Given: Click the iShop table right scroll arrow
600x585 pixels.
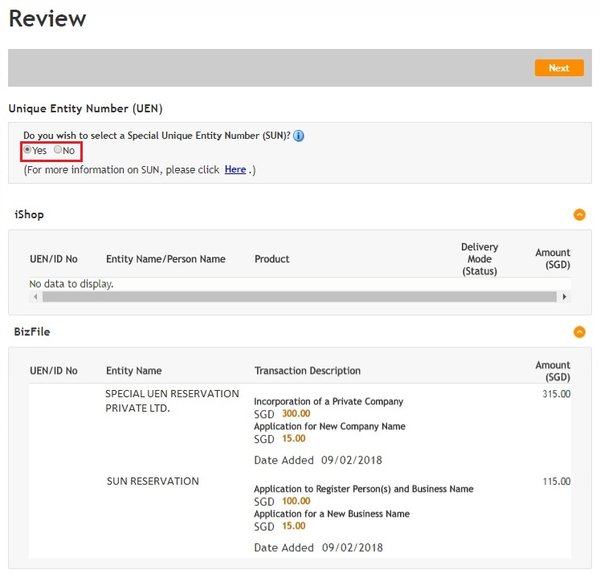Looking at the screenshot, I should (x=564, y=297).
